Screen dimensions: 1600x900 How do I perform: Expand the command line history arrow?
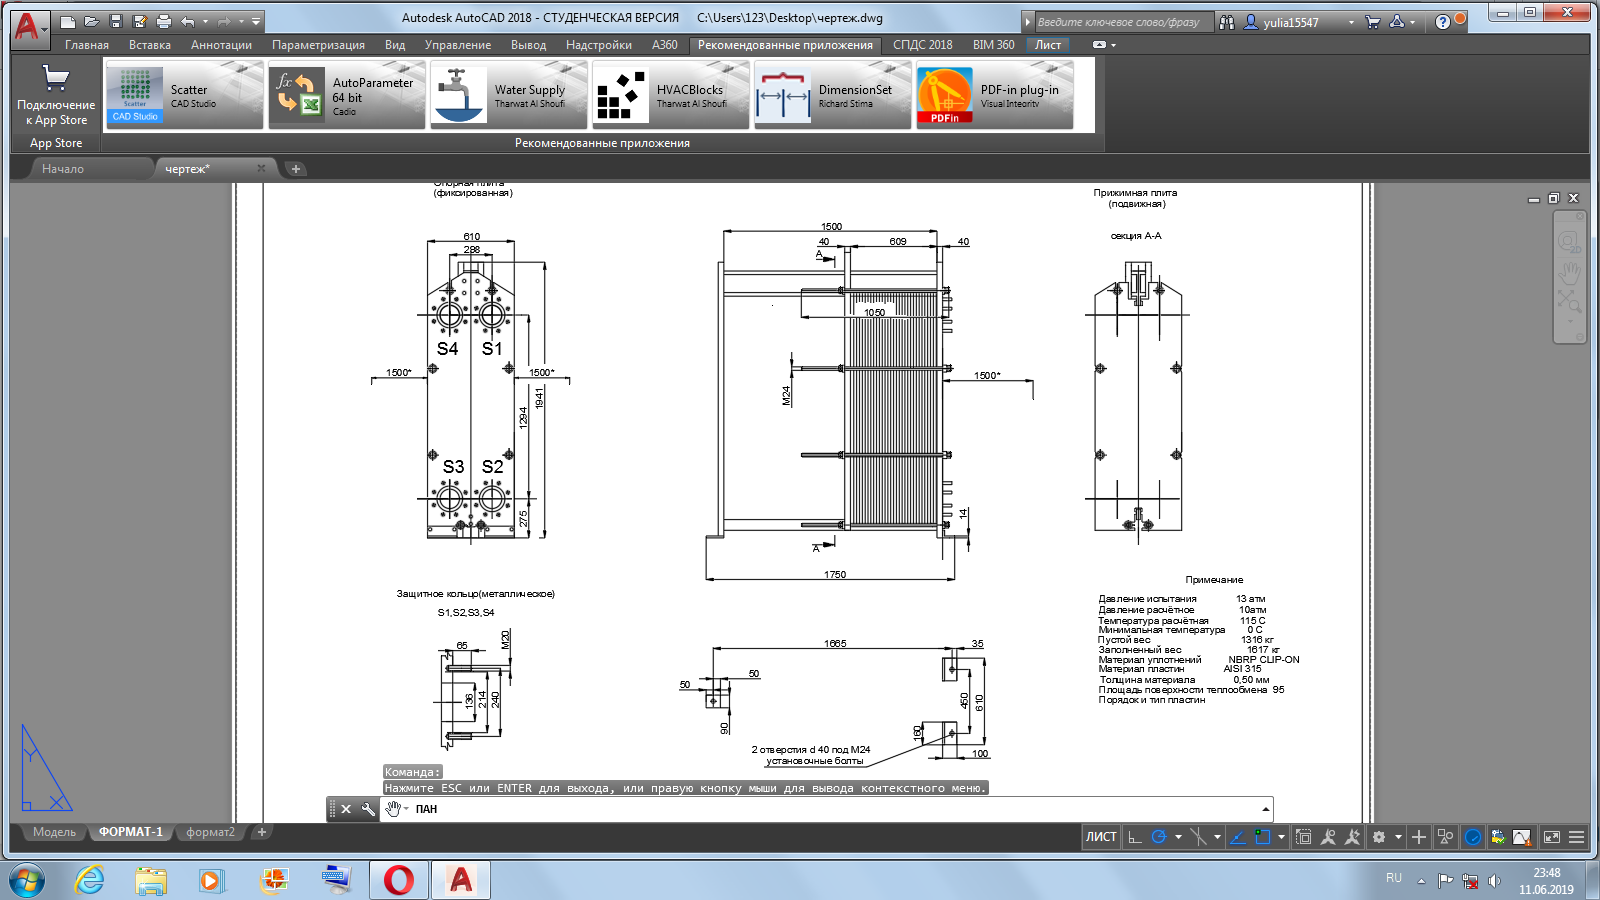click(x=1265, y=809)
